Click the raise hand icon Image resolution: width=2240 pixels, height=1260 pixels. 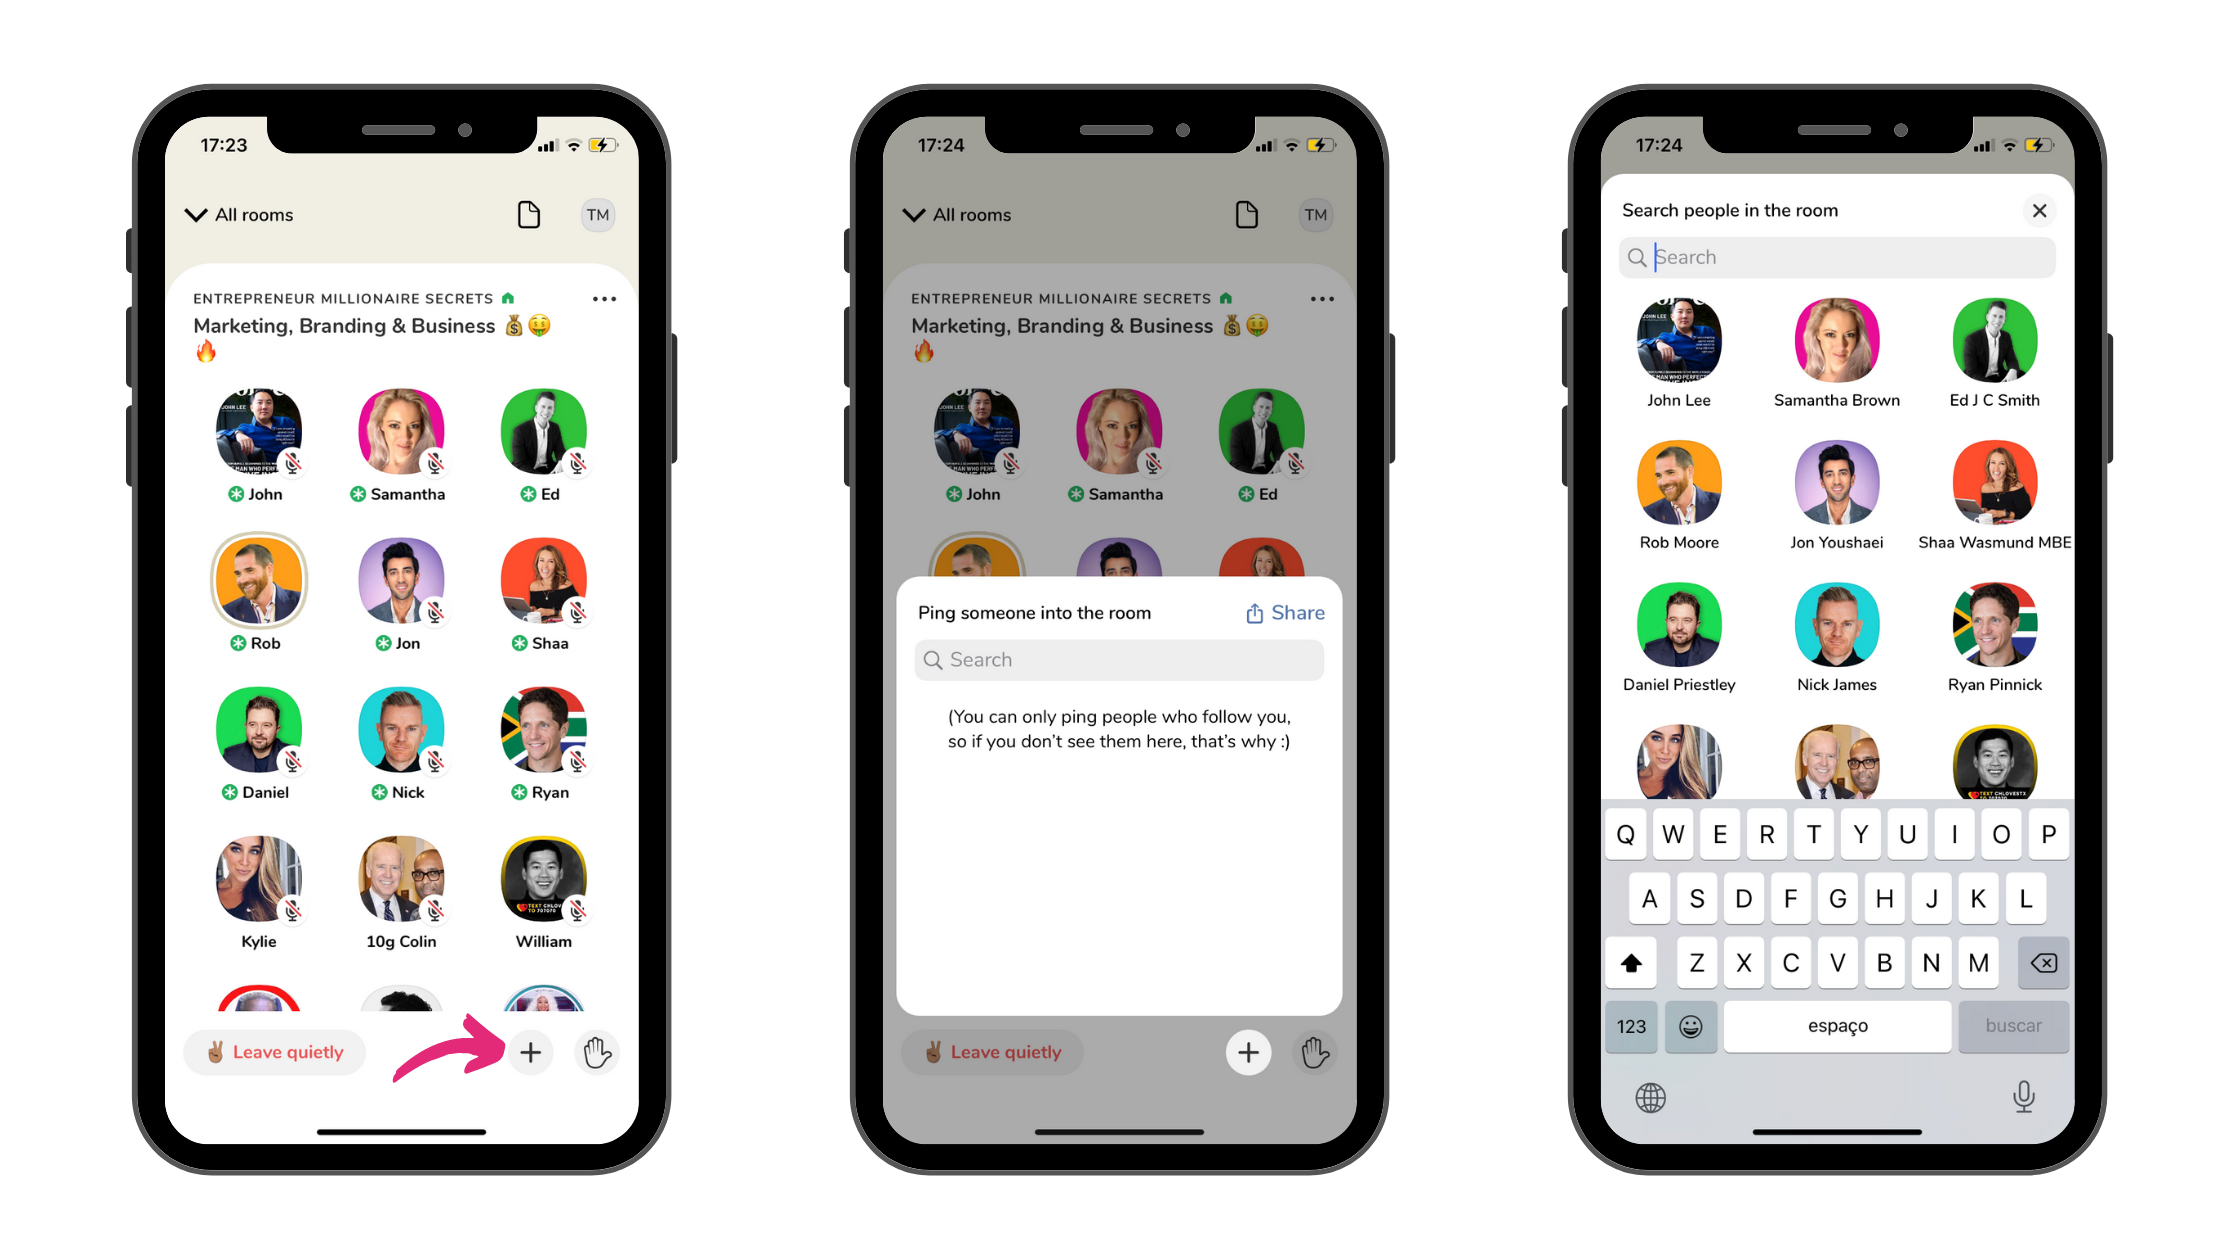pos(597,1052)
